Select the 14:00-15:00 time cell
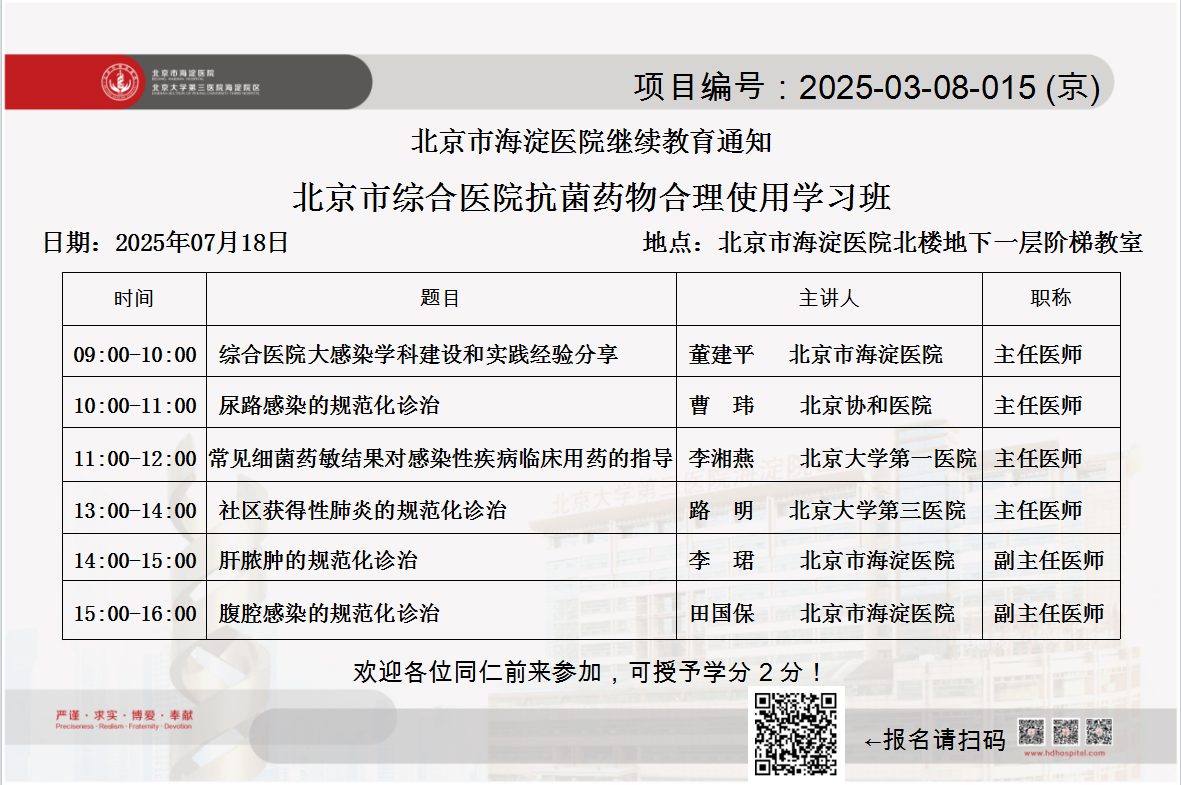1181x785 pixels. click(135, 560)
